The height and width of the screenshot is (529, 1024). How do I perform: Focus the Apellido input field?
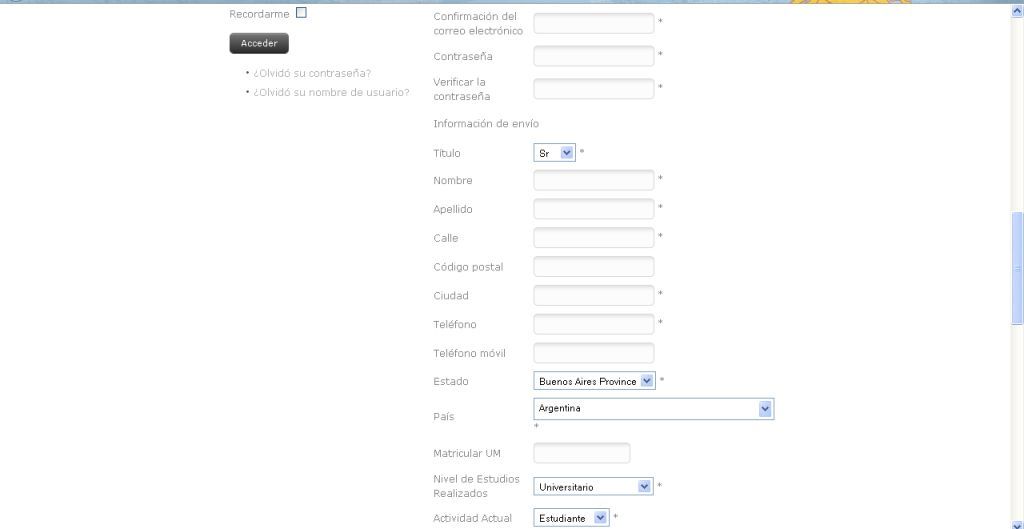coord(594,209)
